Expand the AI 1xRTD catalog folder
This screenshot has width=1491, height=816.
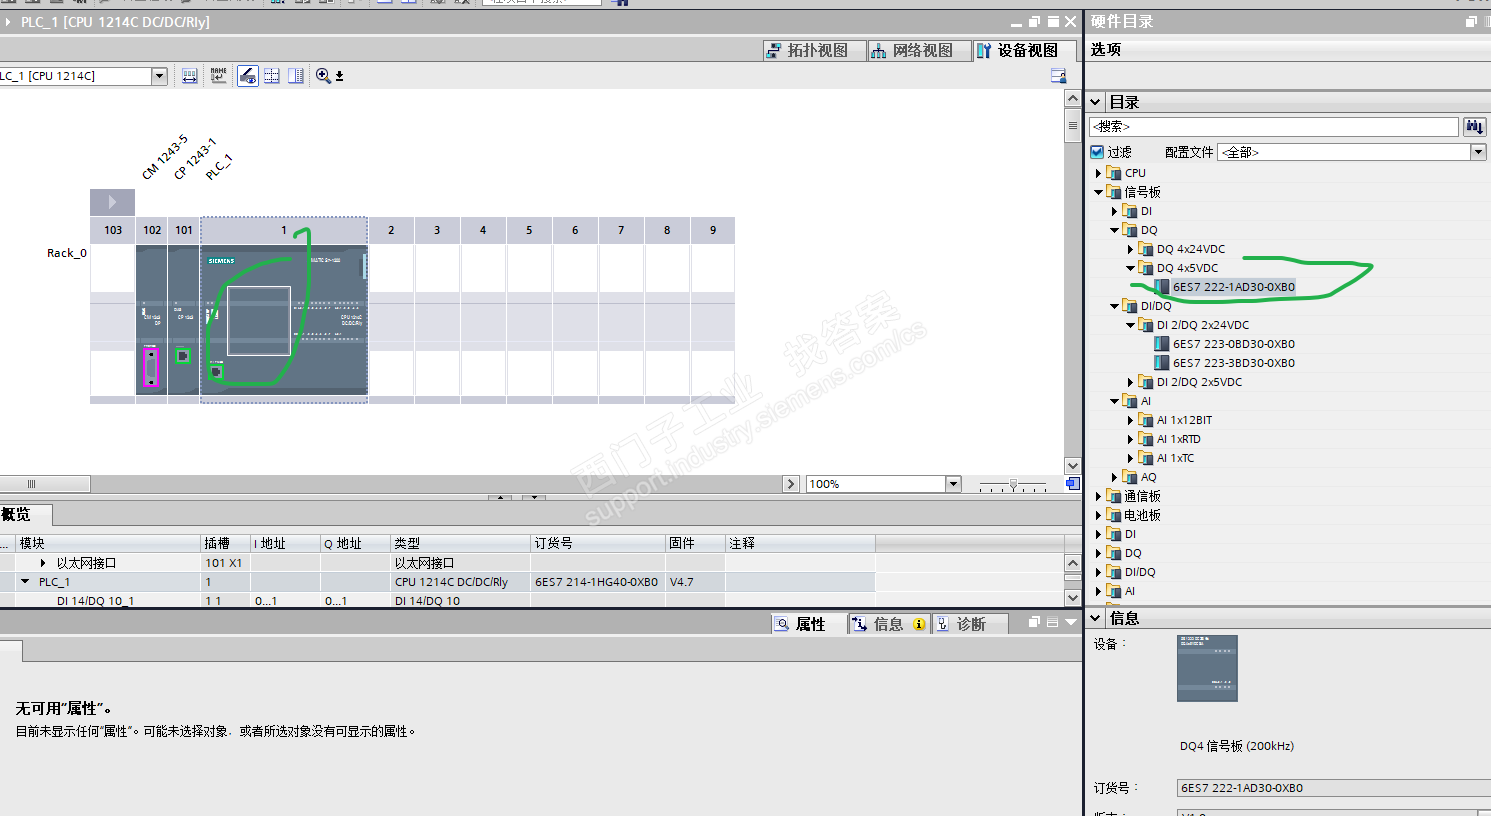click(1130, 439)
